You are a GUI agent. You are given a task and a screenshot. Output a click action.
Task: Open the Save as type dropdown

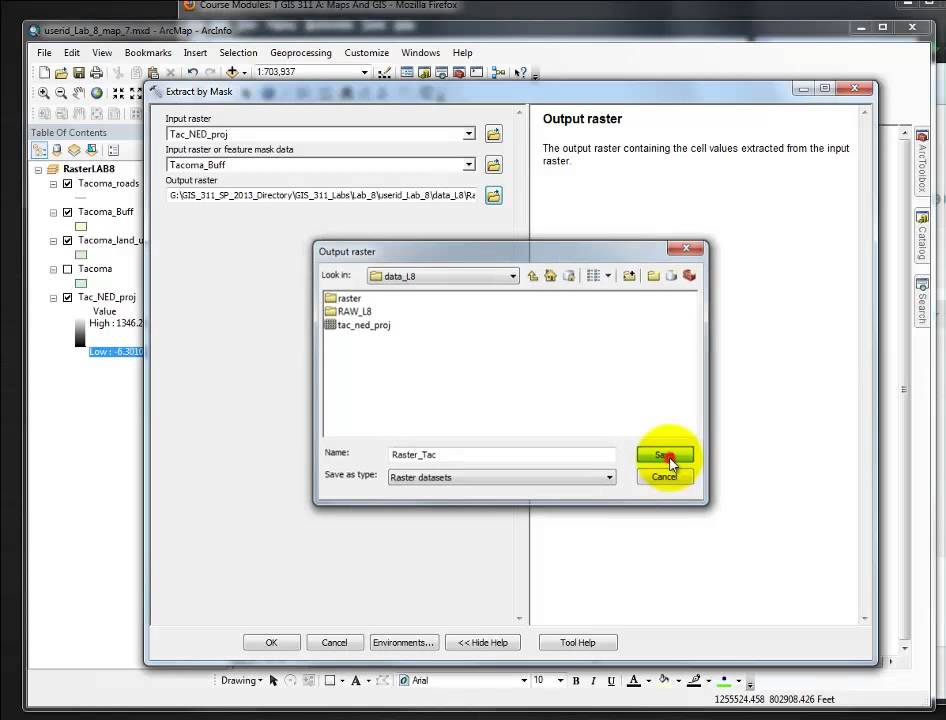click(609, 477)
